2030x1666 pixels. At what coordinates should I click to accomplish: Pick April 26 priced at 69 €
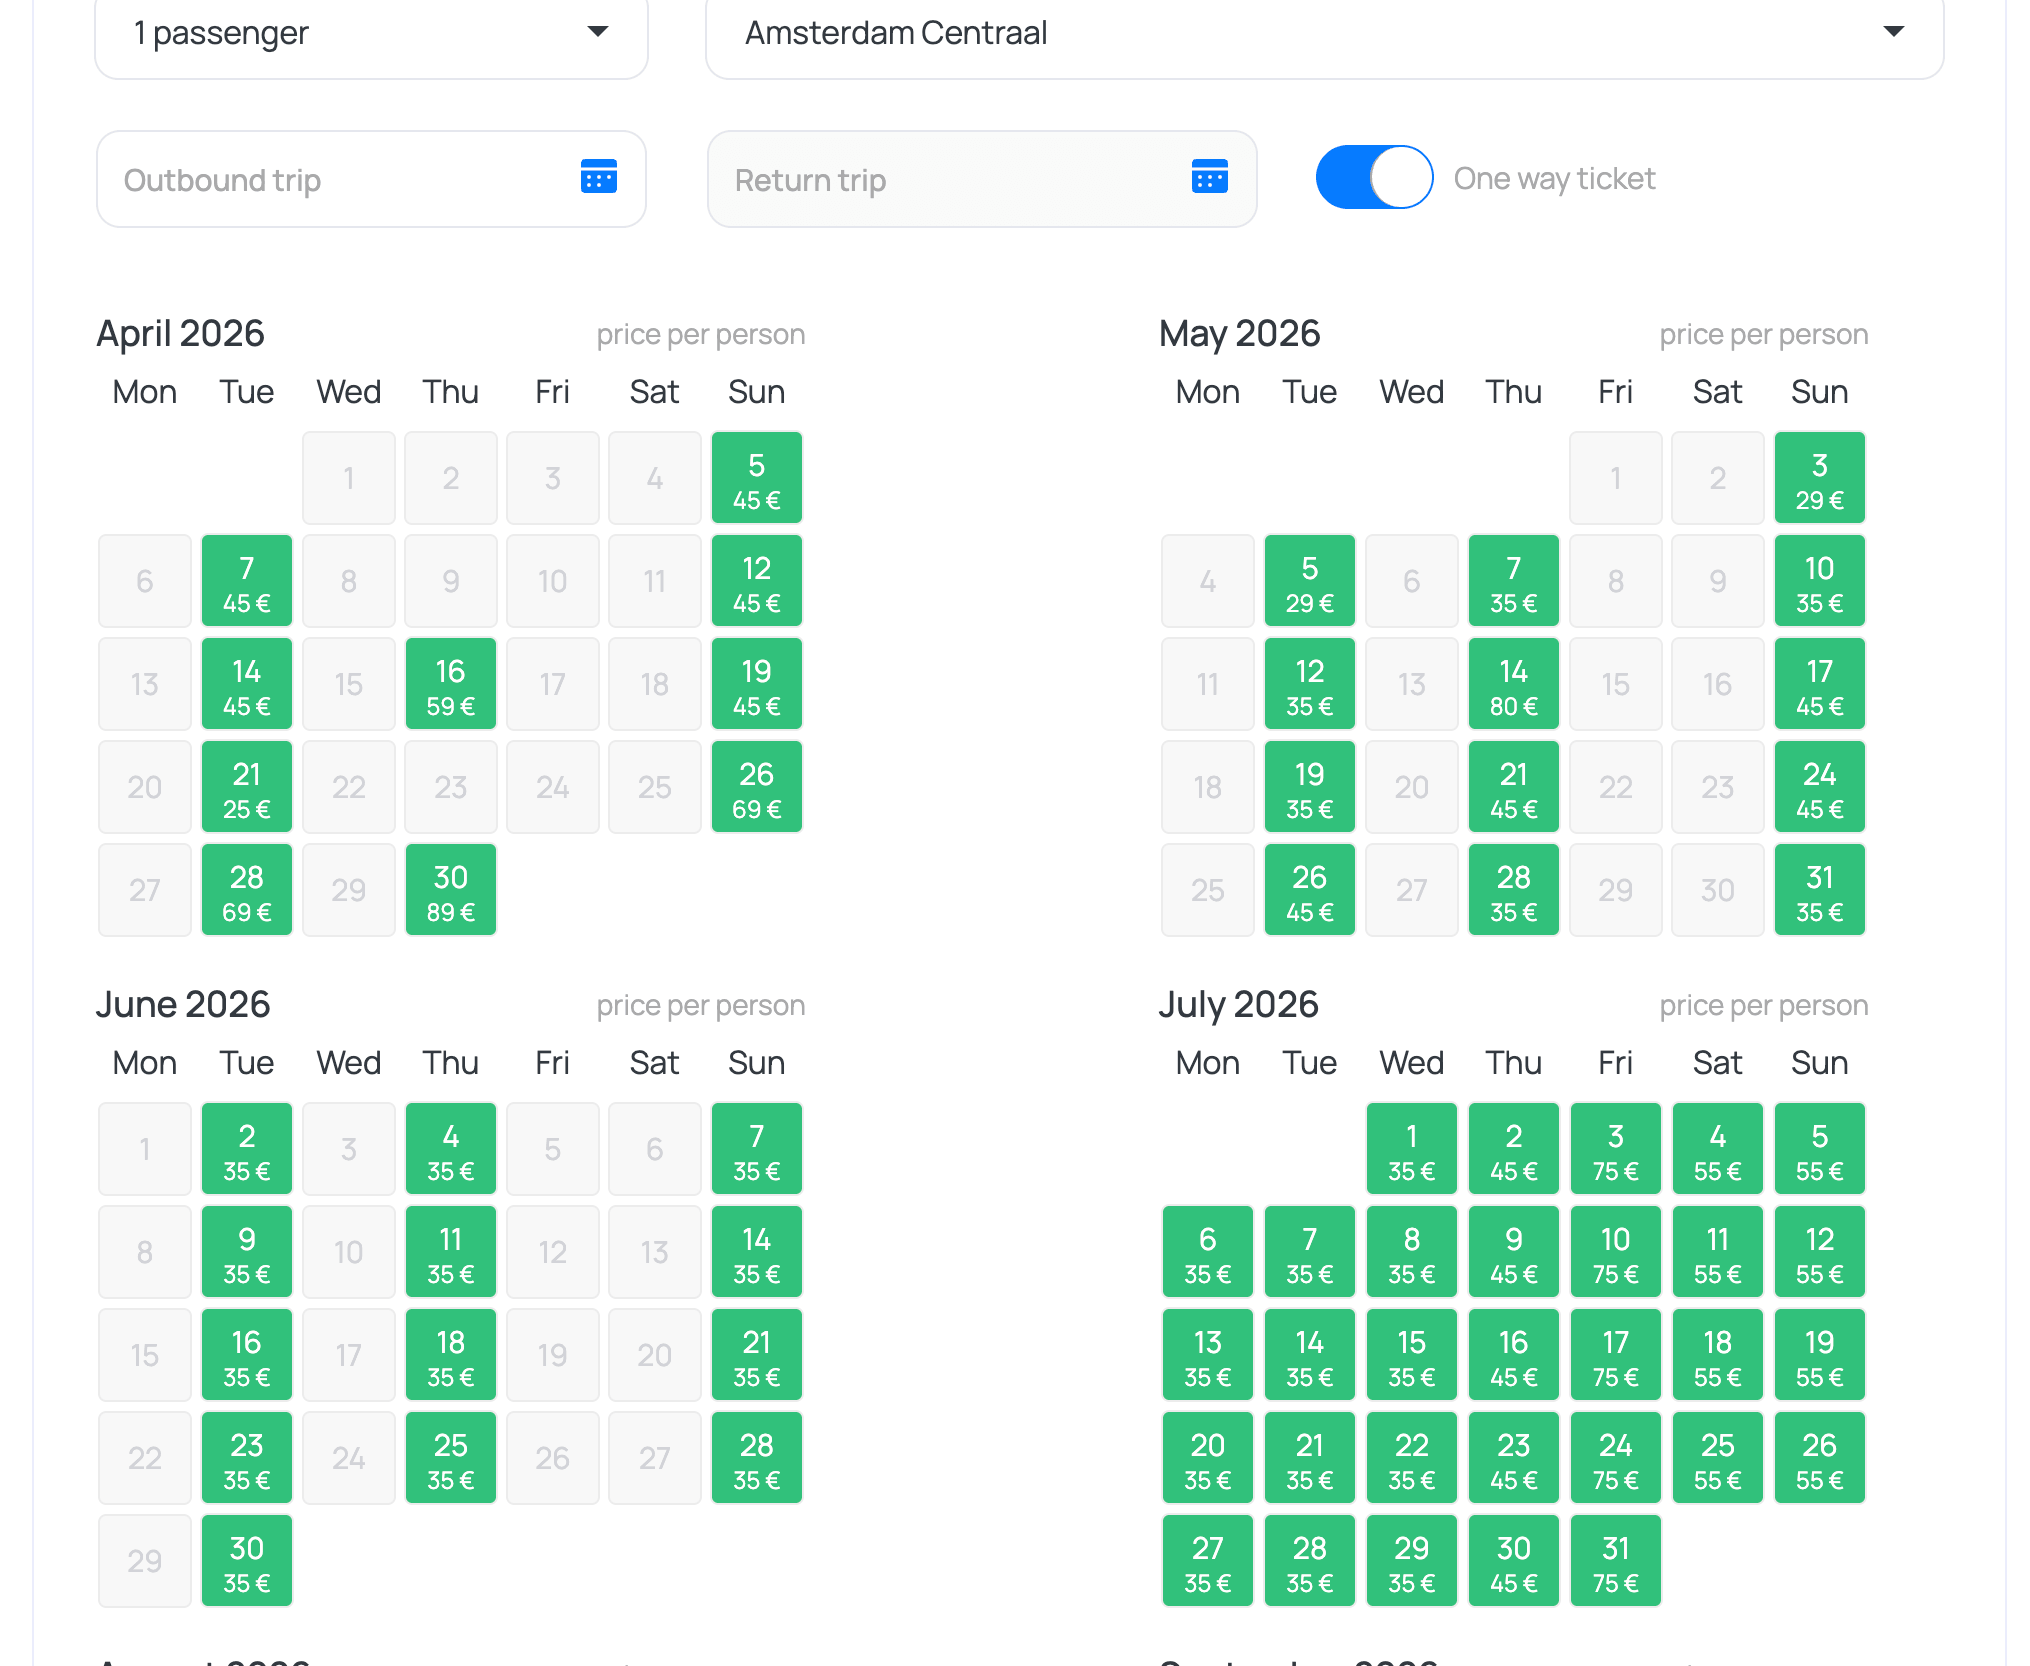757,788
